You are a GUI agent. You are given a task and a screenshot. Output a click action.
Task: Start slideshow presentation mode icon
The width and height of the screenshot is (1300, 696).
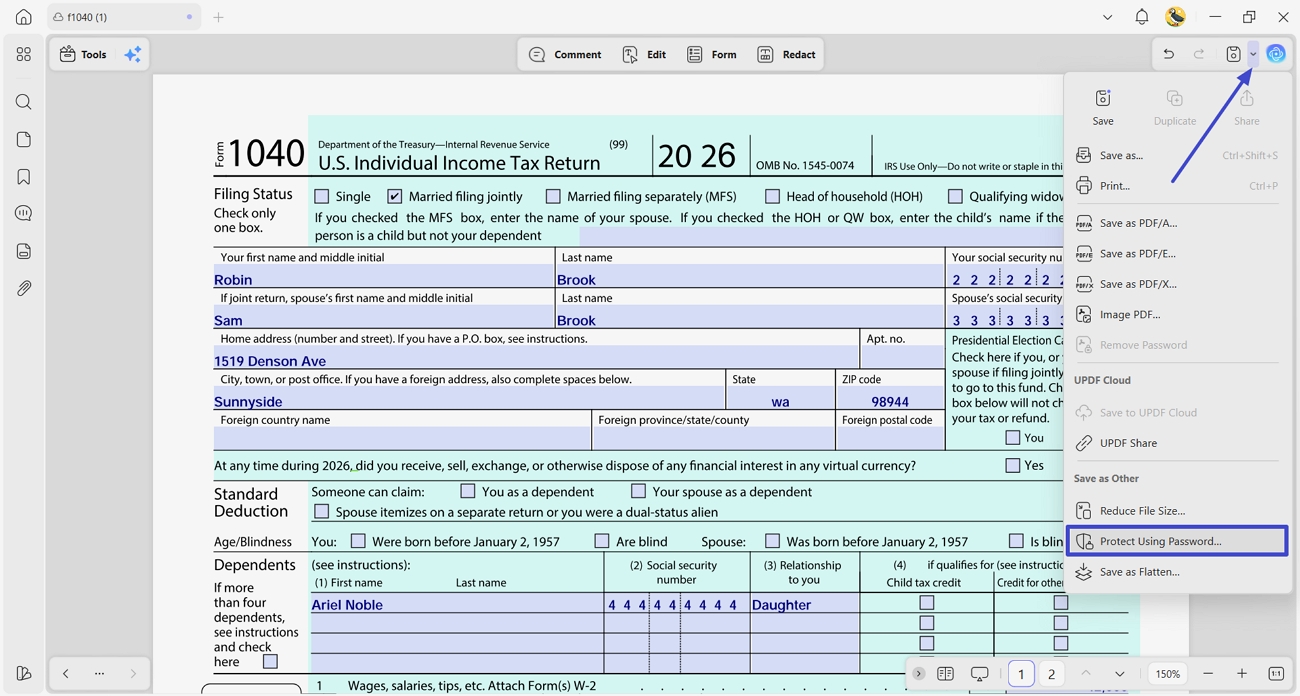pos(980,674)
